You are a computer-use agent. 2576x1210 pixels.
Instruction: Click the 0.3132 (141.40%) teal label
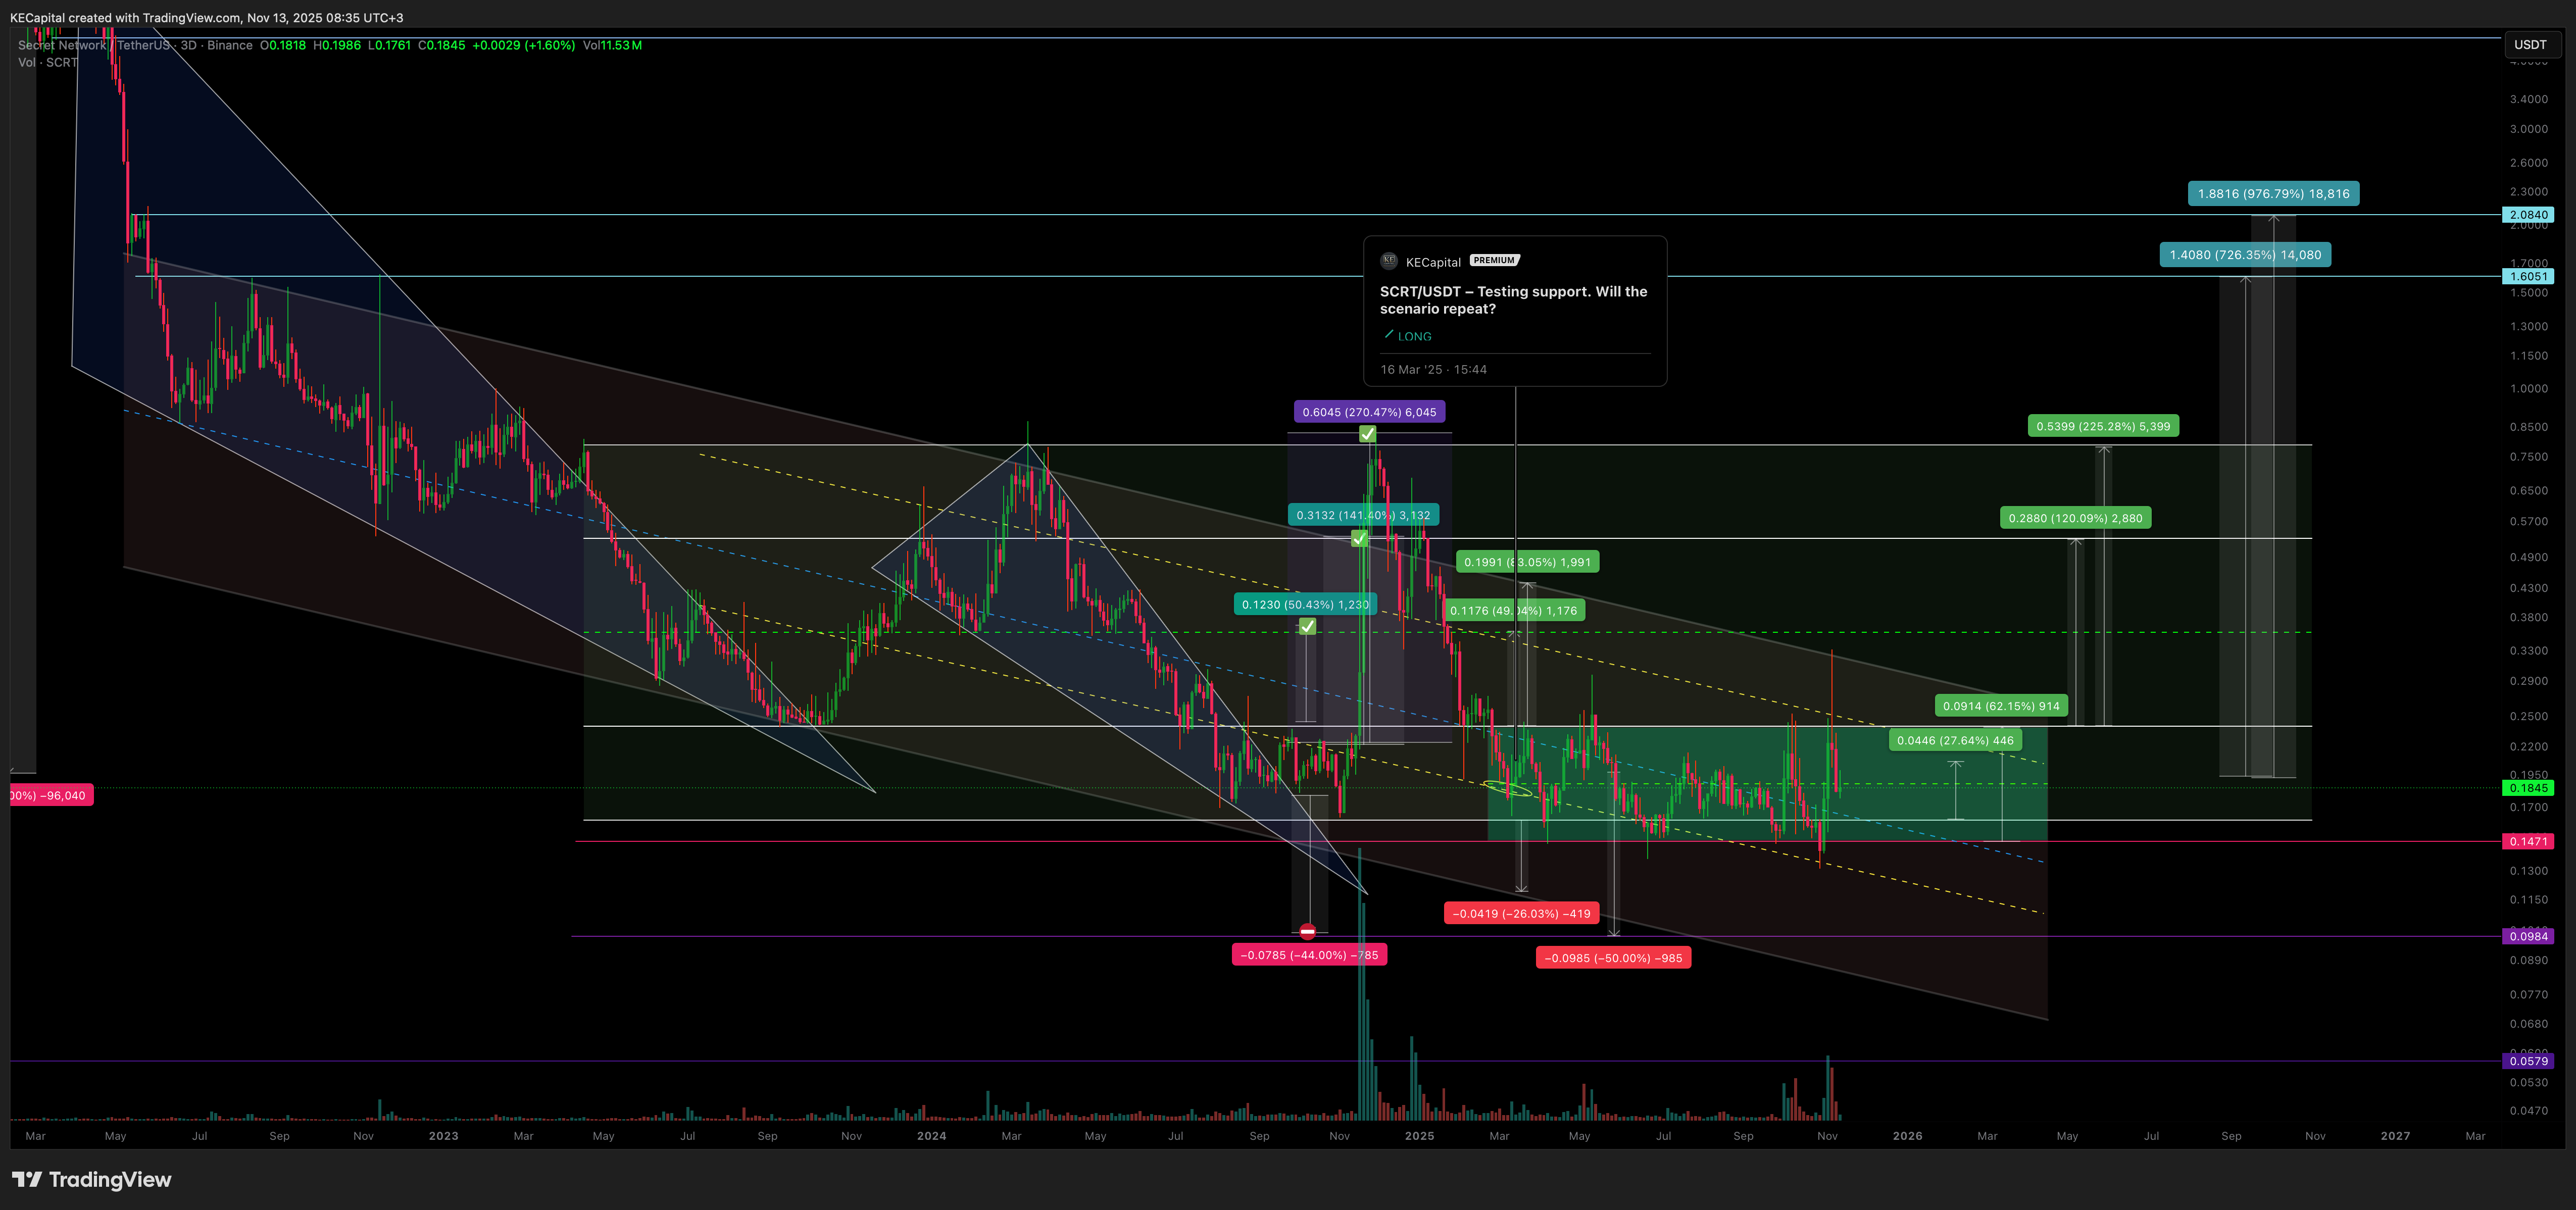(1363, 515)
